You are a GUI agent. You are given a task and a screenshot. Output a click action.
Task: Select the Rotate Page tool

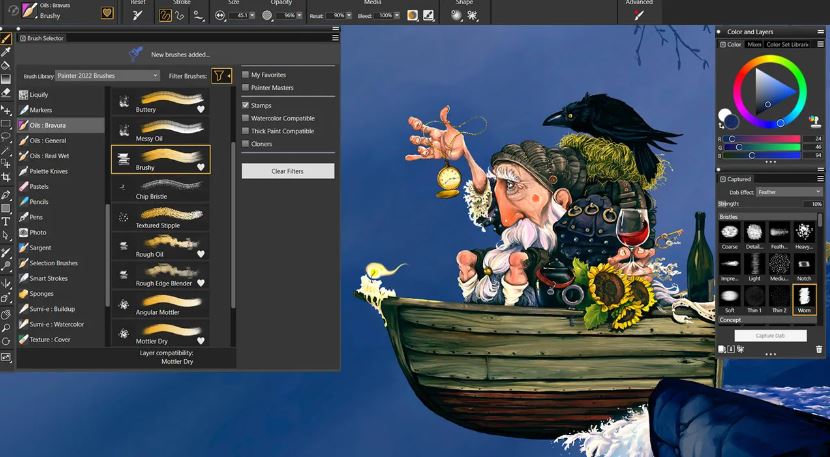tap(6, 342)
